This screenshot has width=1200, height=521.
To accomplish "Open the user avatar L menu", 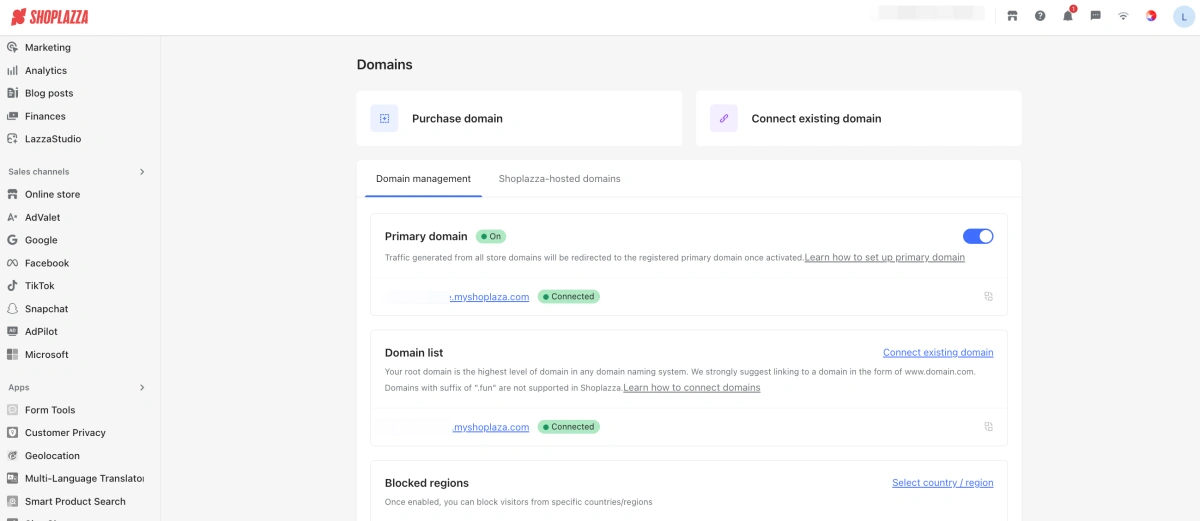I will point(1183,16).
